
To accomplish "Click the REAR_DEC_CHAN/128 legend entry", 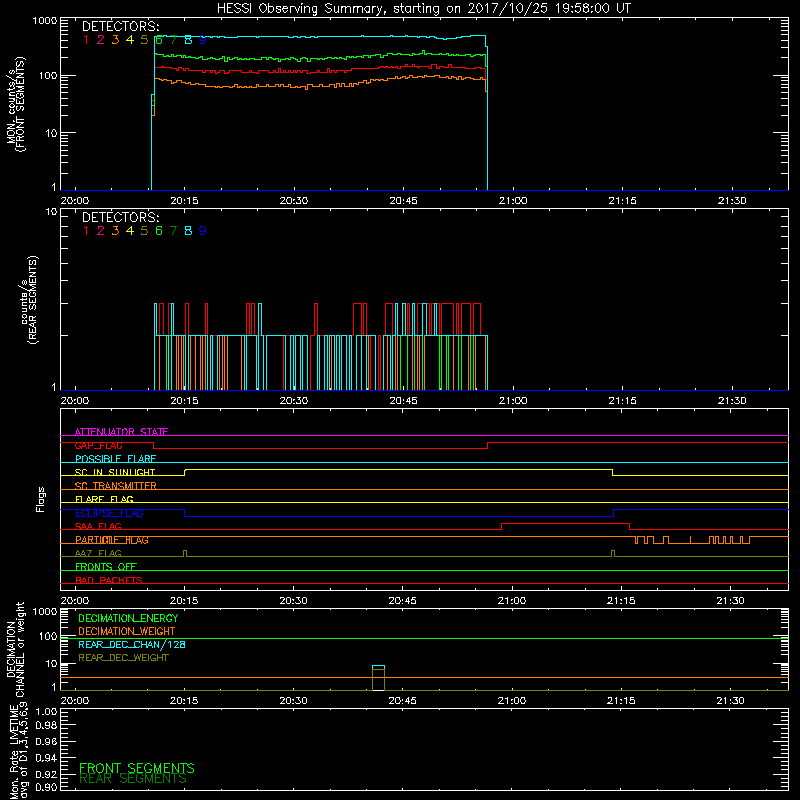I will click(x=132, y=645).
